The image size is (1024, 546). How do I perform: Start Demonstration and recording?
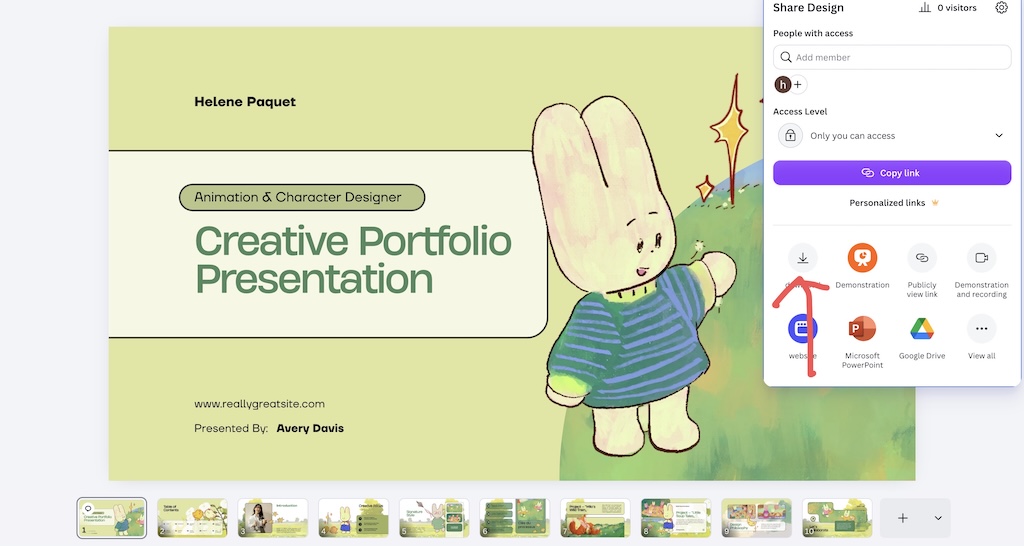(981, 258)
